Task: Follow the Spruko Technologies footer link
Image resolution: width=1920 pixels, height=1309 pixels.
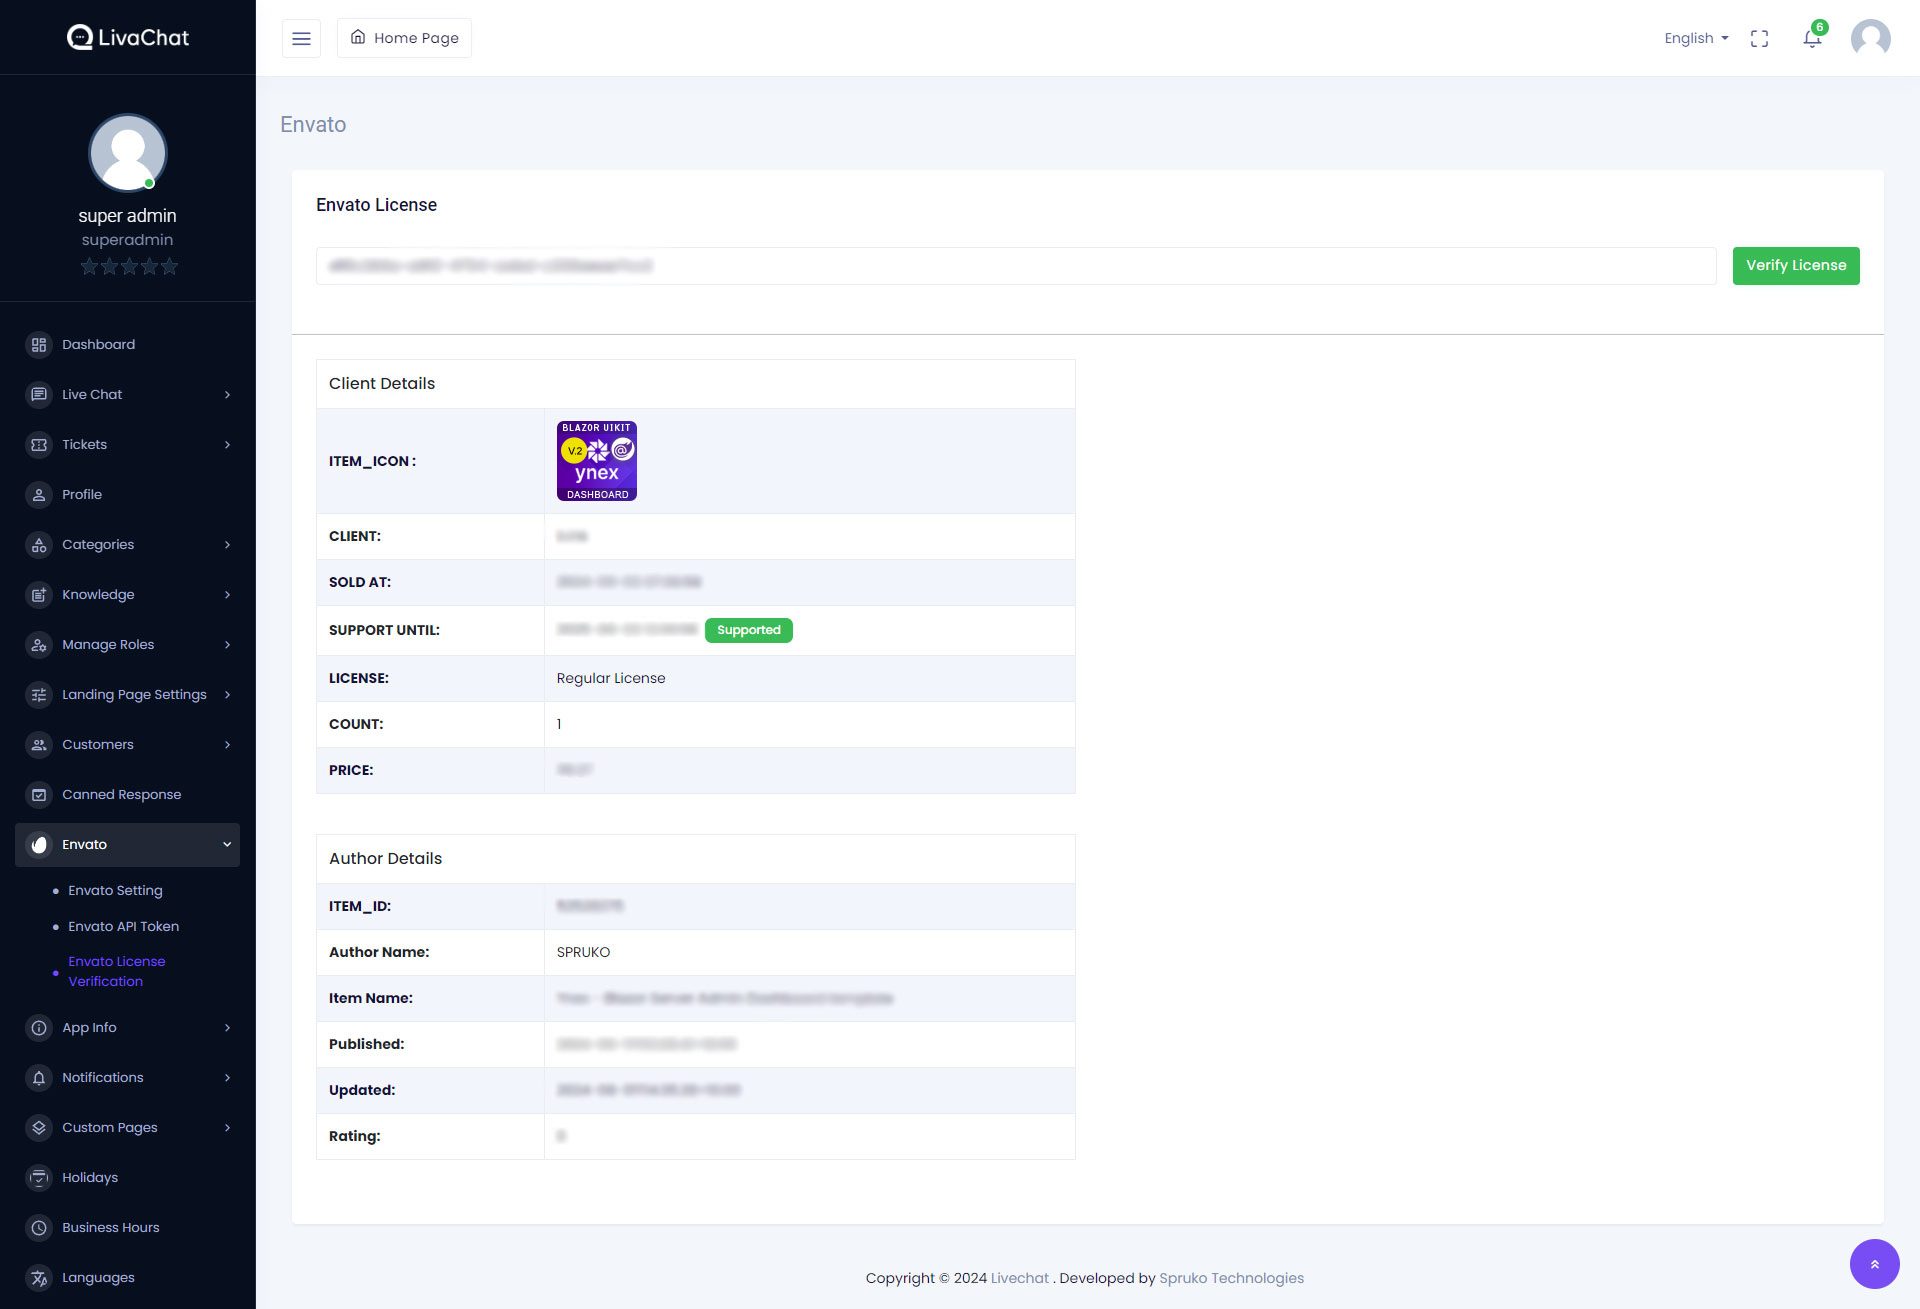Action: pyautogui.click(x=1231, y=1278)
